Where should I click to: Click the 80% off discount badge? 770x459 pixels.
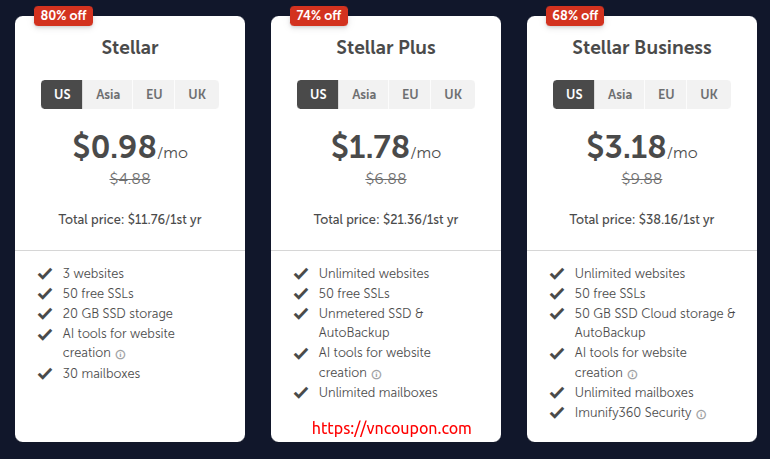pyautogui.click(x=62, y=15)
